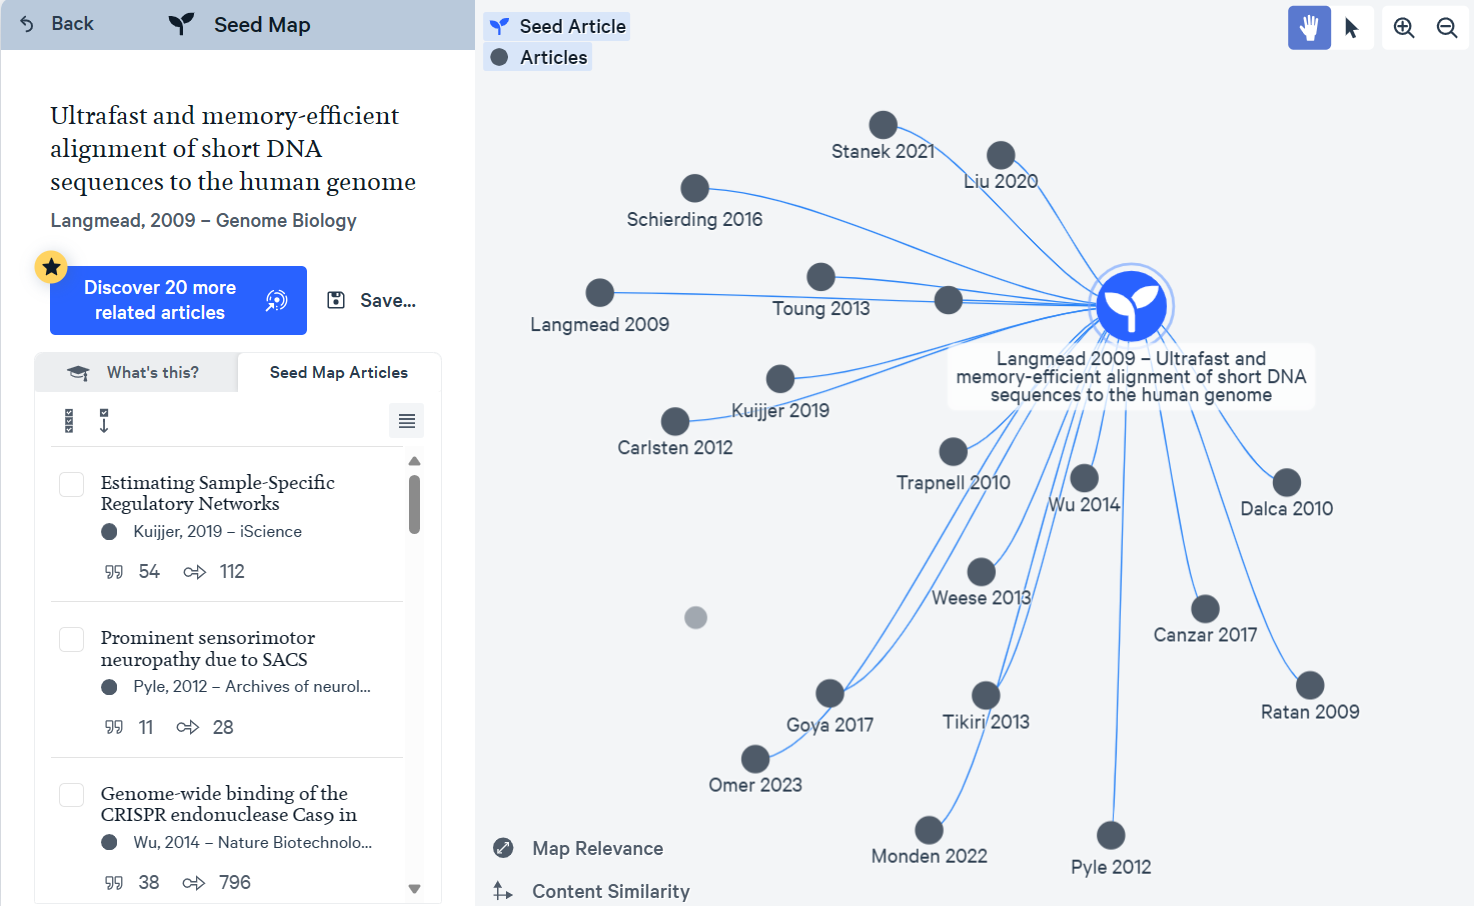Select the pointer selection tool
1474x906 pixels.
point(1352,28)
